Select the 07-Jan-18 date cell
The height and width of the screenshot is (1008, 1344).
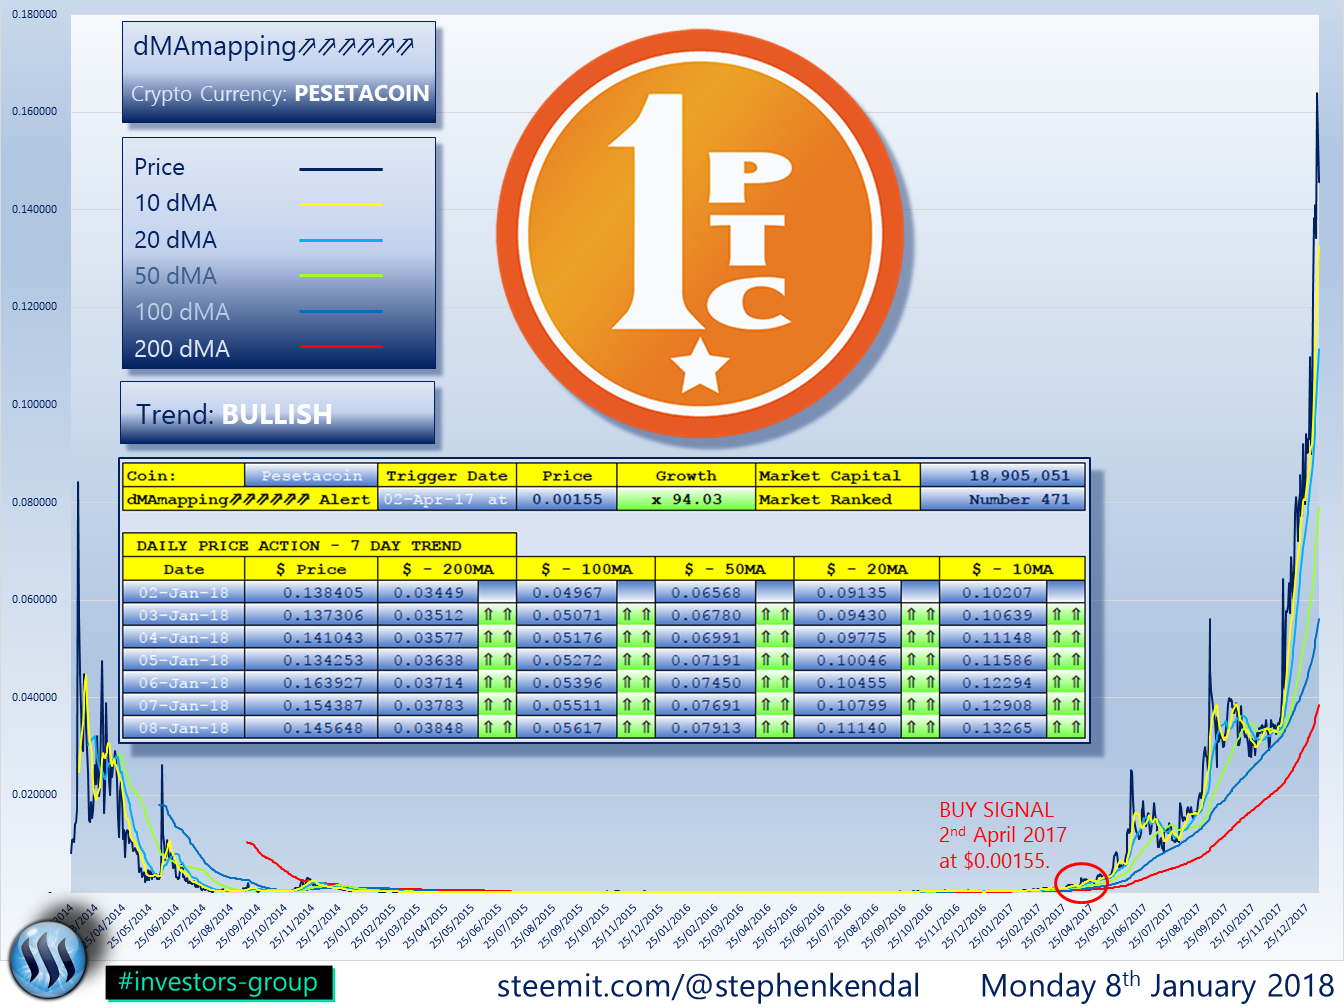click(184, 705)
